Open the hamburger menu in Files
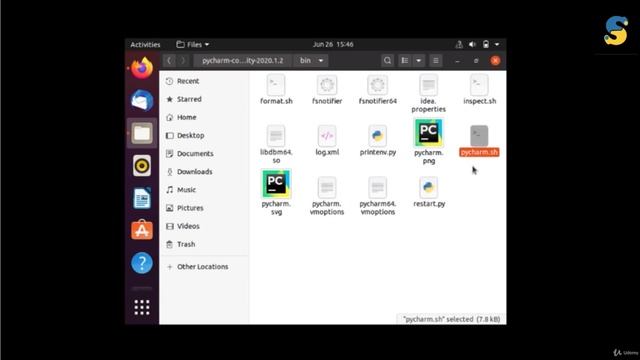 click(436, 60)
